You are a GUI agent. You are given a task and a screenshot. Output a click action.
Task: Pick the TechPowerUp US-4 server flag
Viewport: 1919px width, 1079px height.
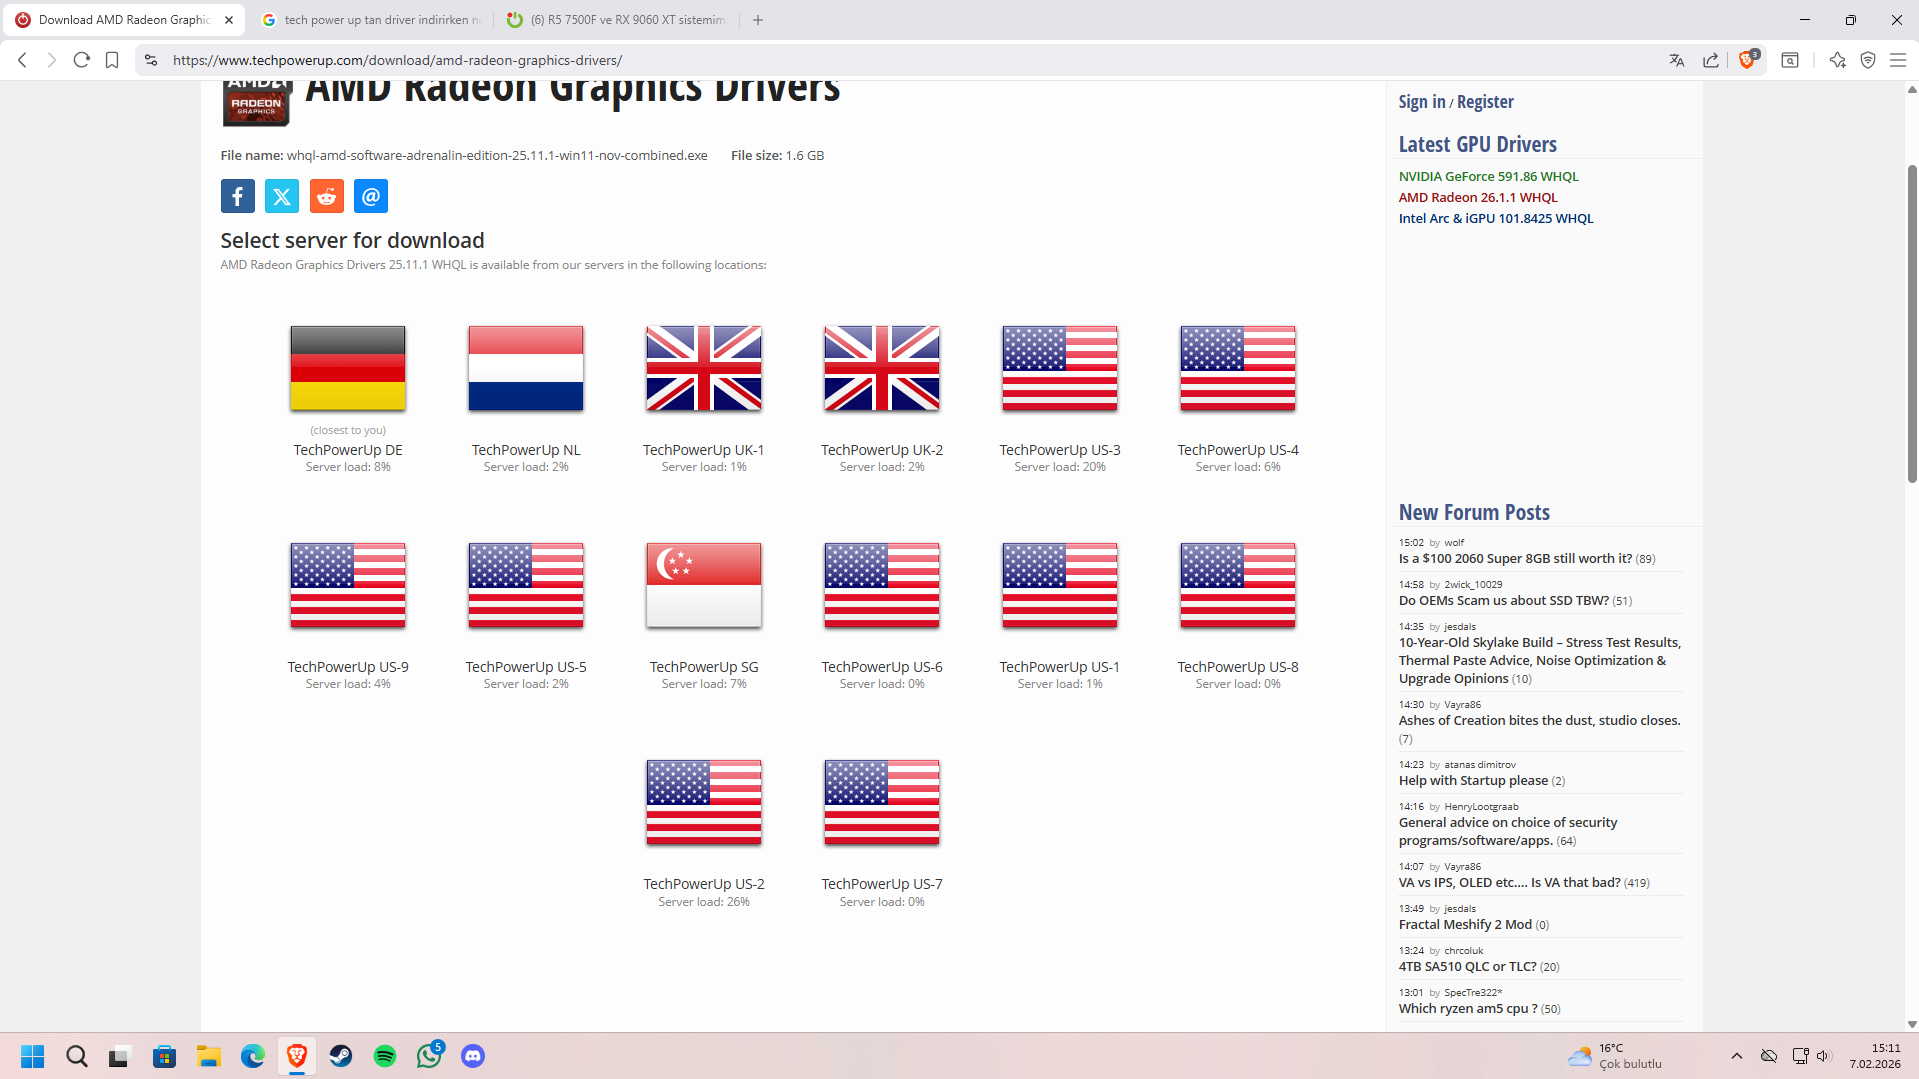tap(1238, 368)
